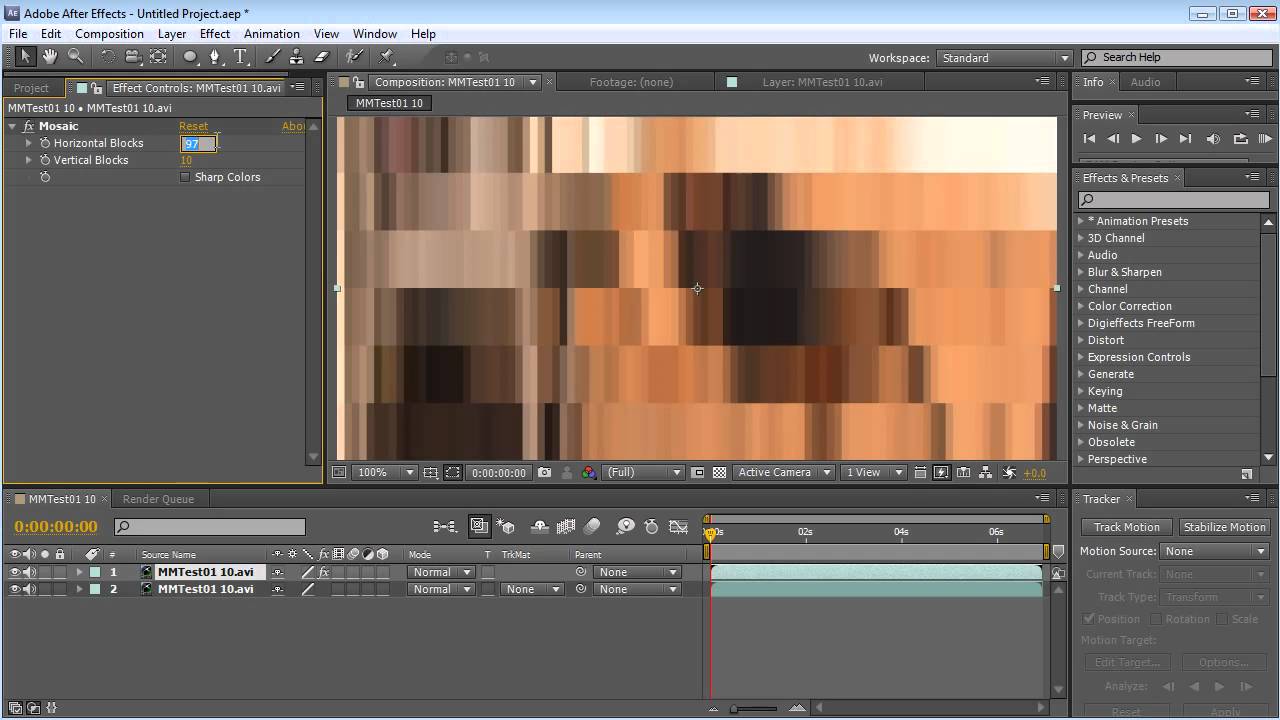
Task: Take a snapshot with camera icon
Action: coord(545,472)
